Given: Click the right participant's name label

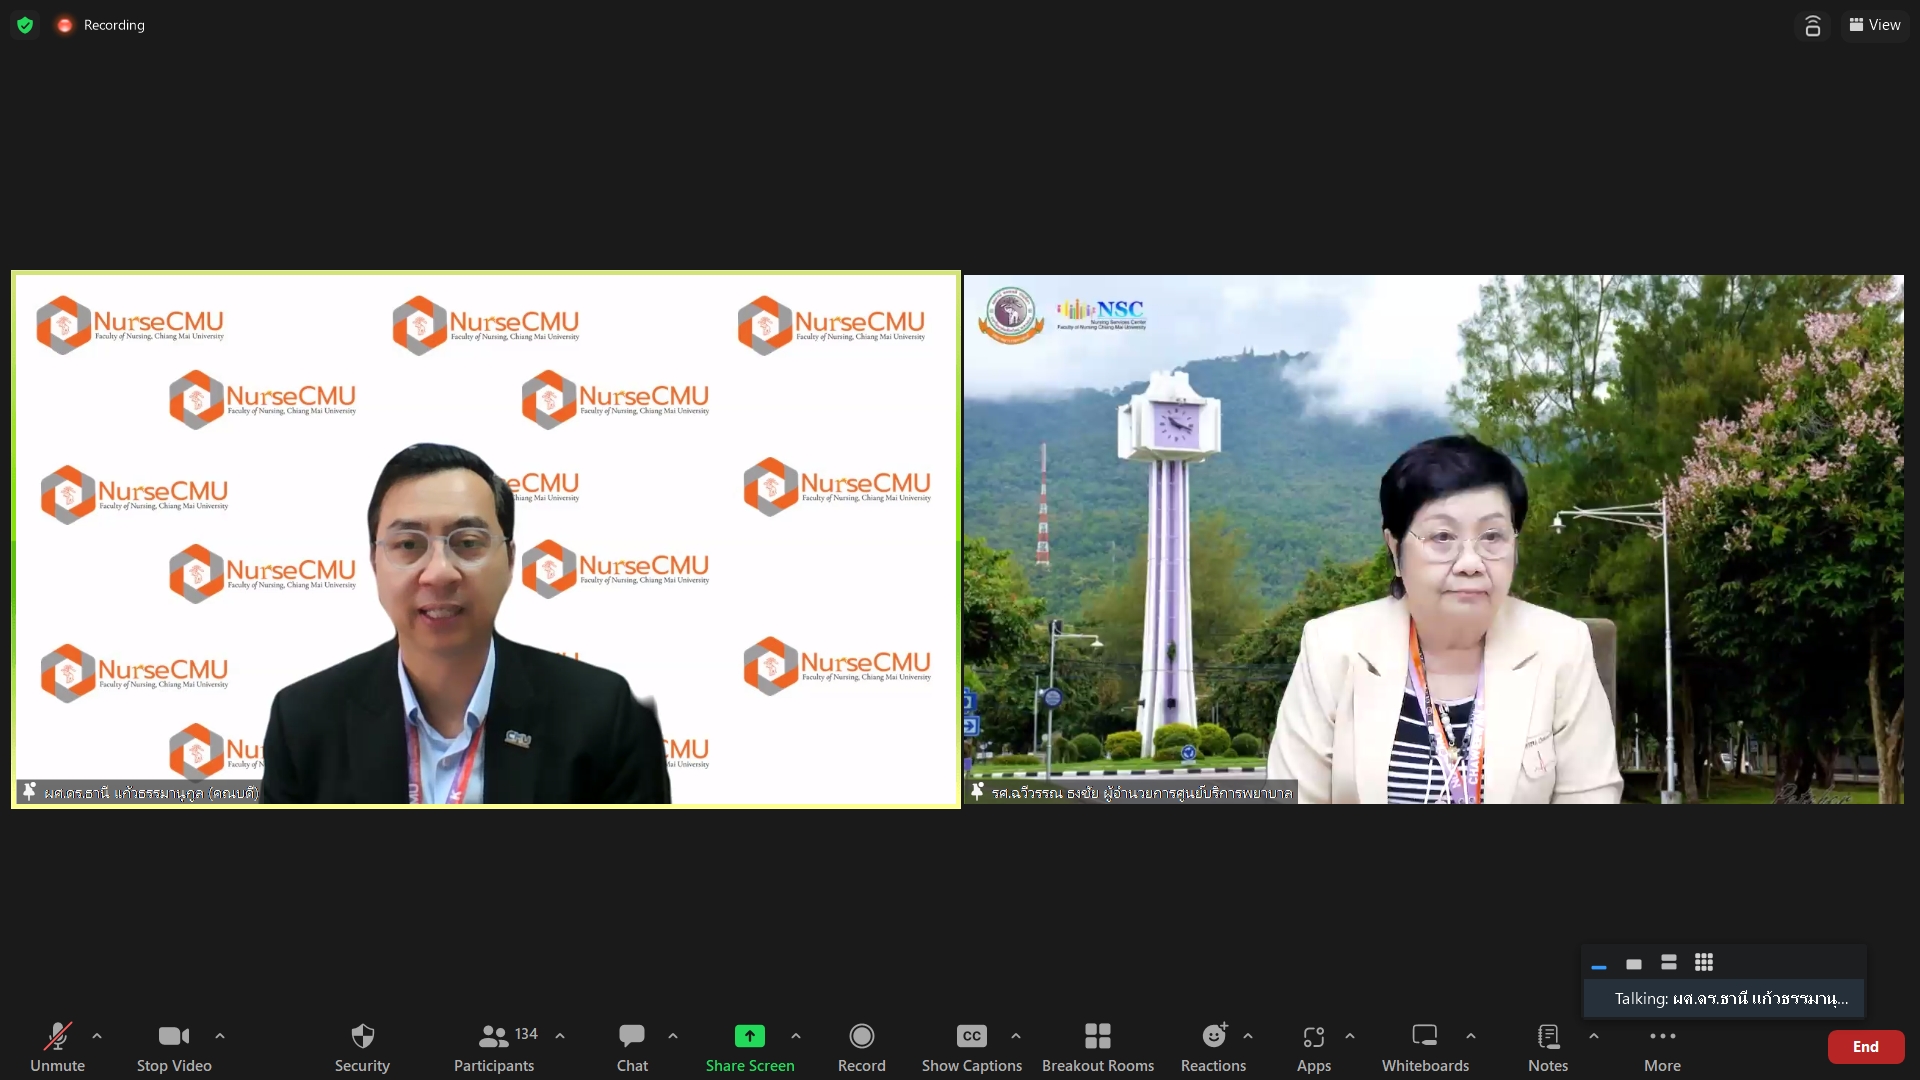Looking at the screenshot, I should point(1142,793).
